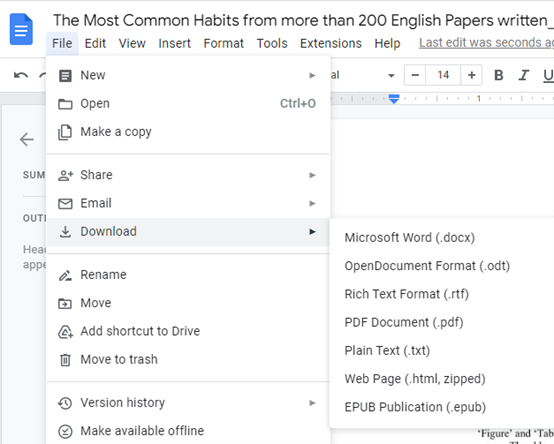Click the Open folder icon

65,104
